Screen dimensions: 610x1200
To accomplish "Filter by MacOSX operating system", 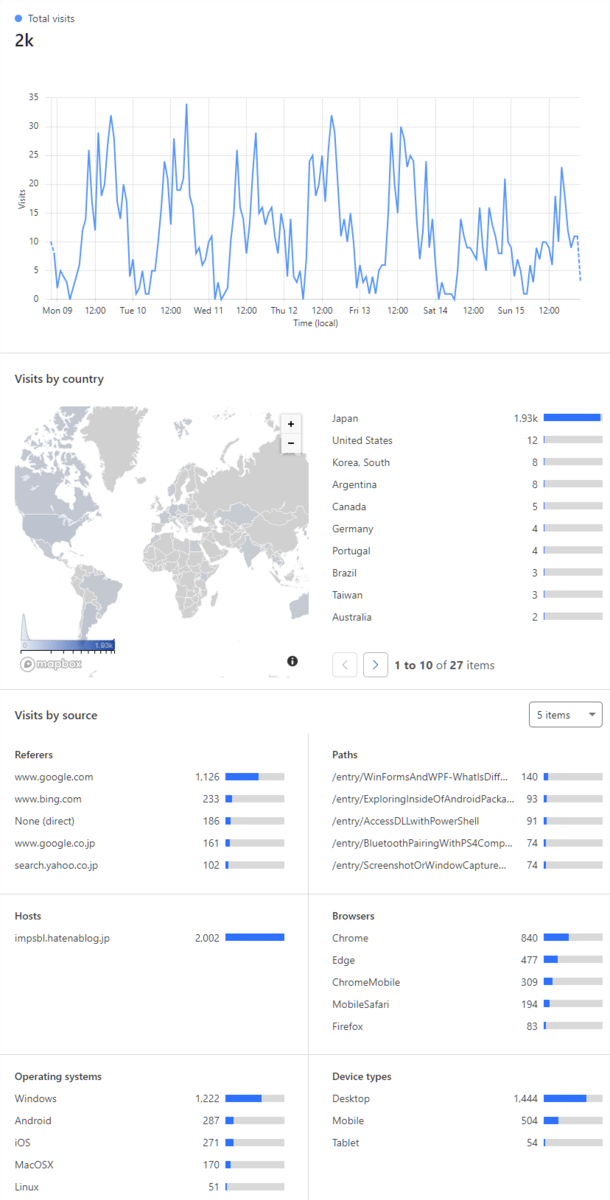I will [33, 1164].
